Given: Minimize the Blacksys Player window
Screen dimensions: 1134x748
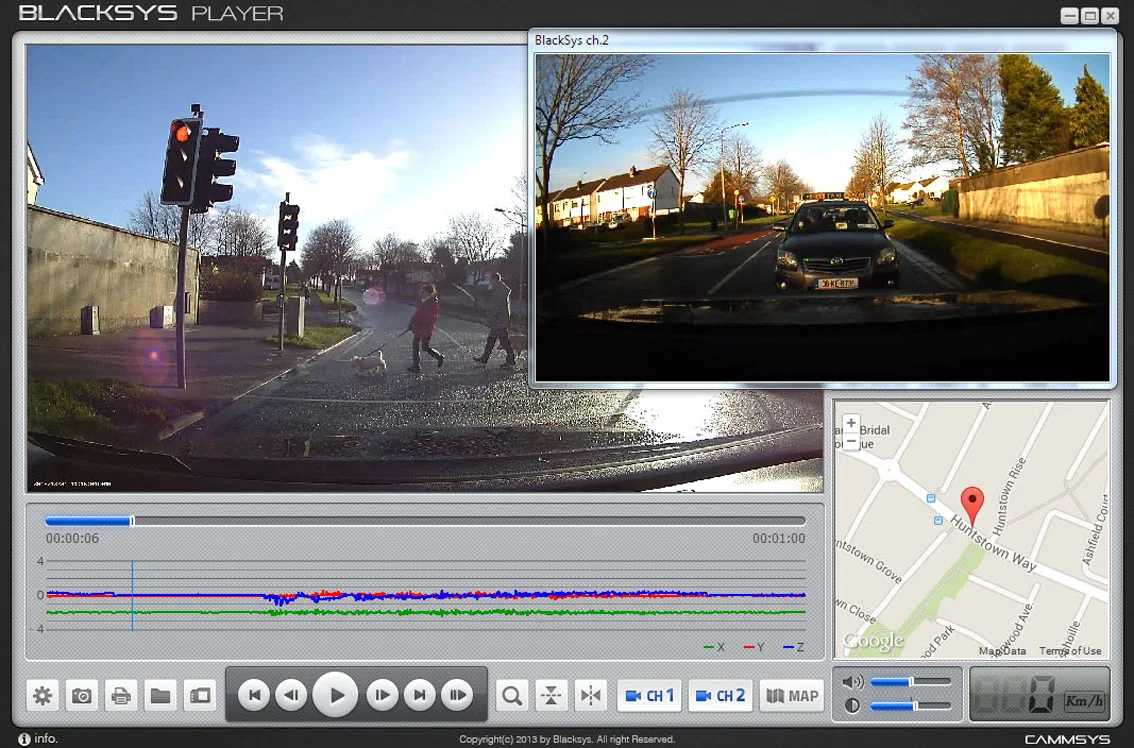Looking at the screenshot, I should coord(1070,15).
